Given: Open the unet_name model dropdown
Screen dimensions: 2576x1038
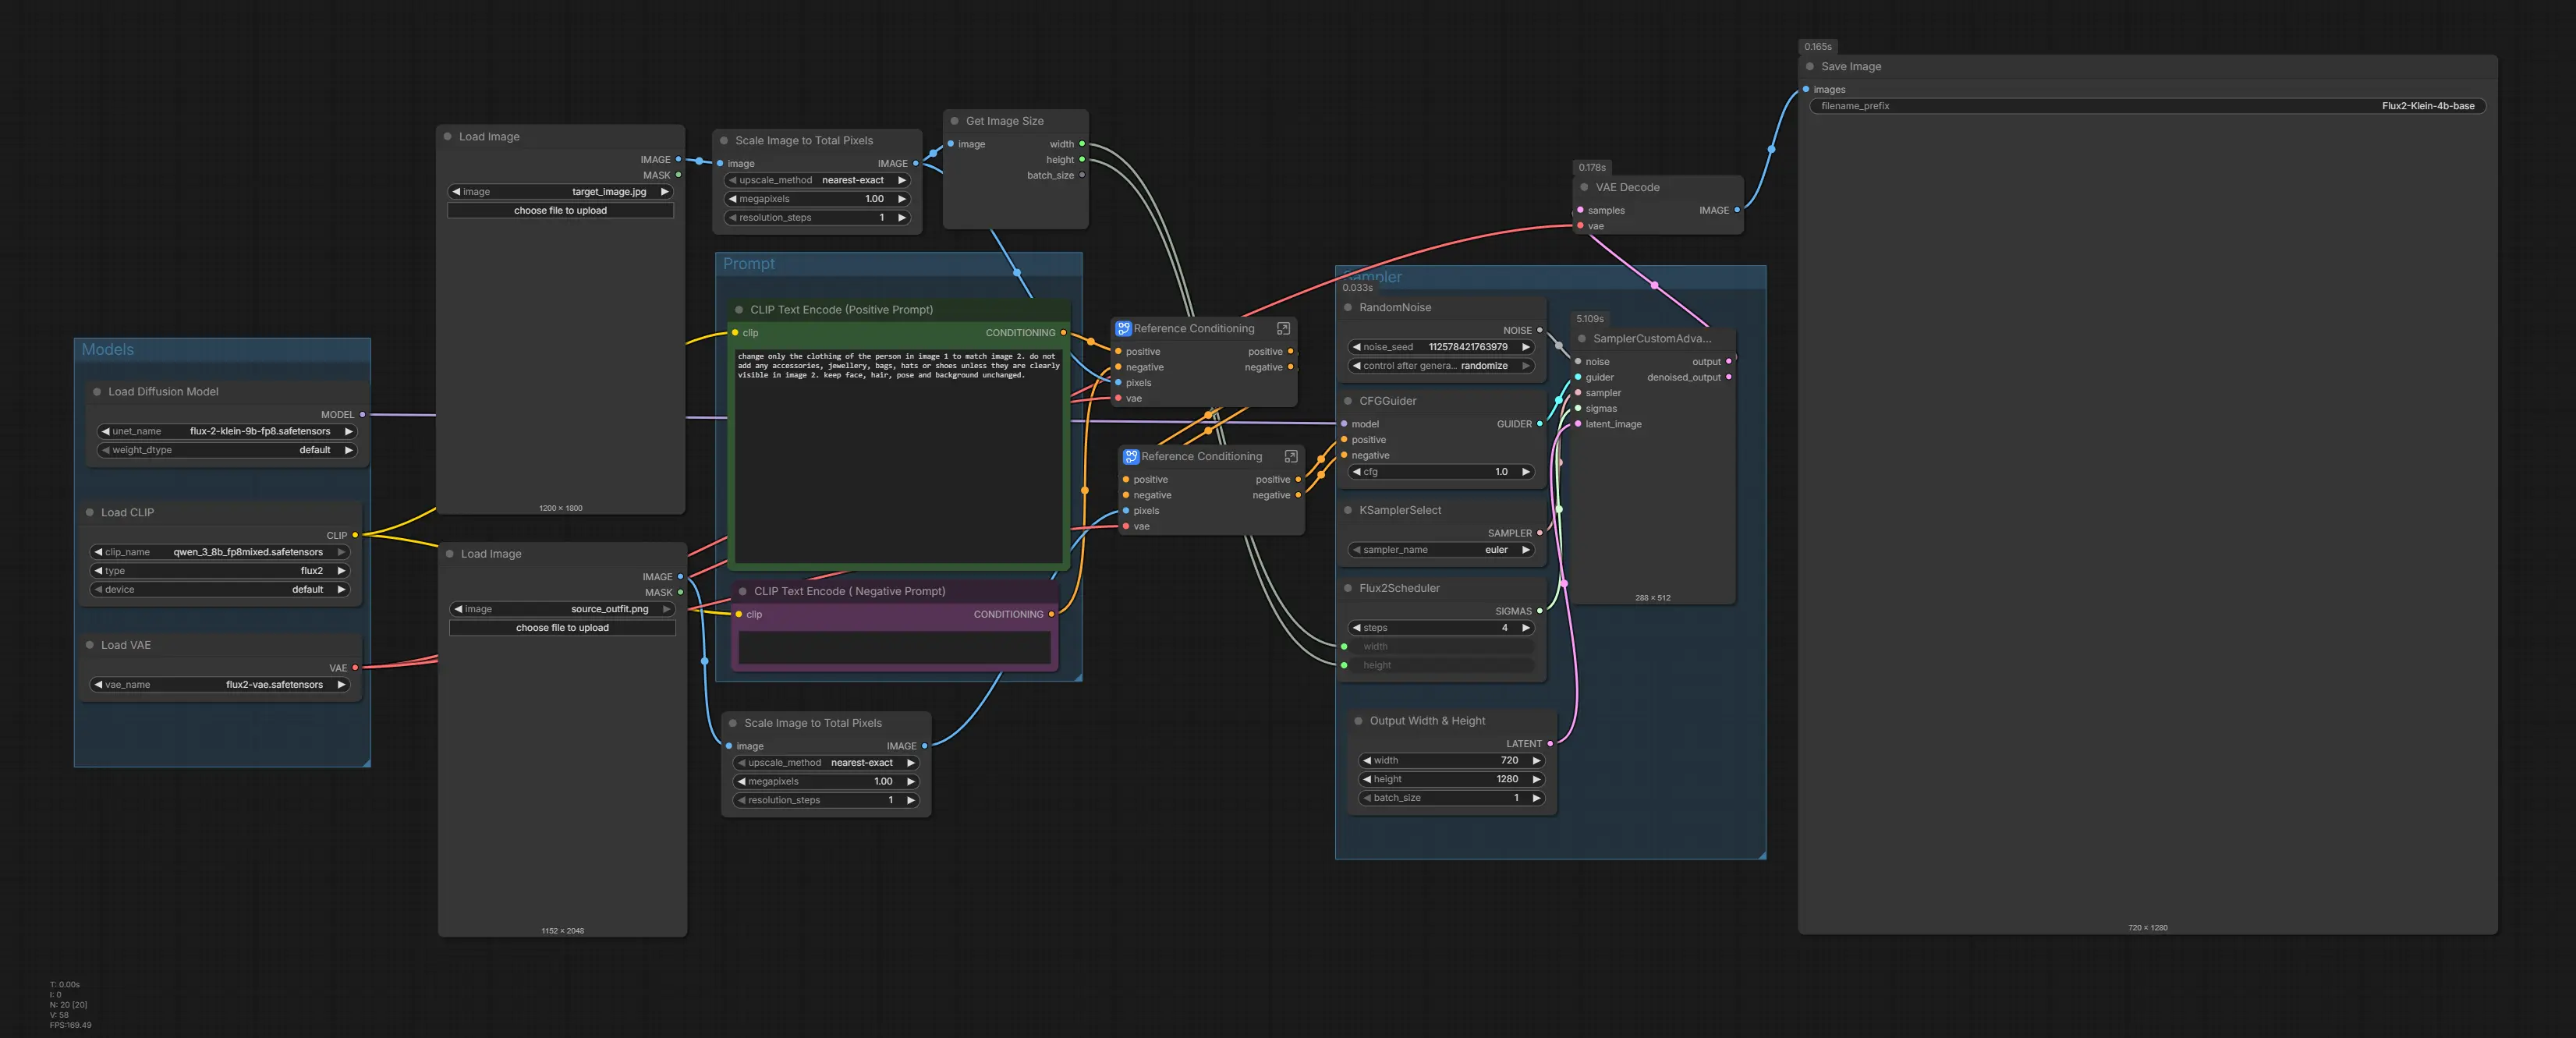Looking at the screenshot, I should pos(227,431).
